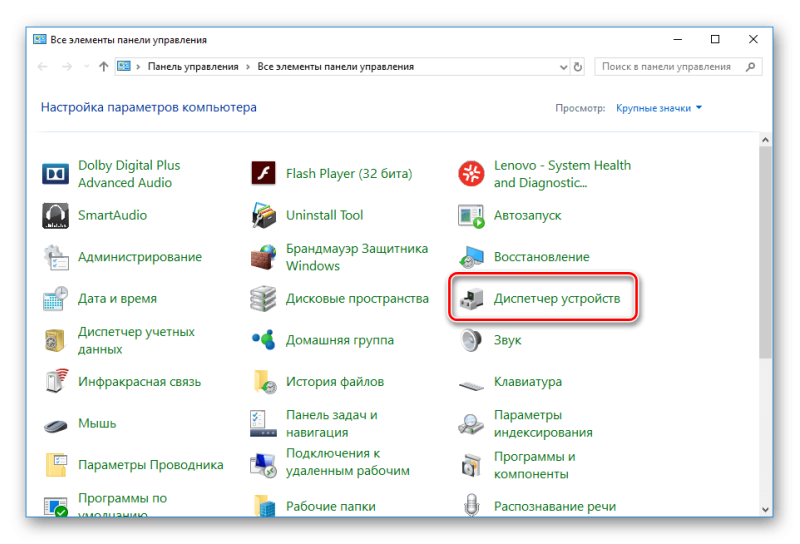Open the Клавиатура link text

coord(528,382)
